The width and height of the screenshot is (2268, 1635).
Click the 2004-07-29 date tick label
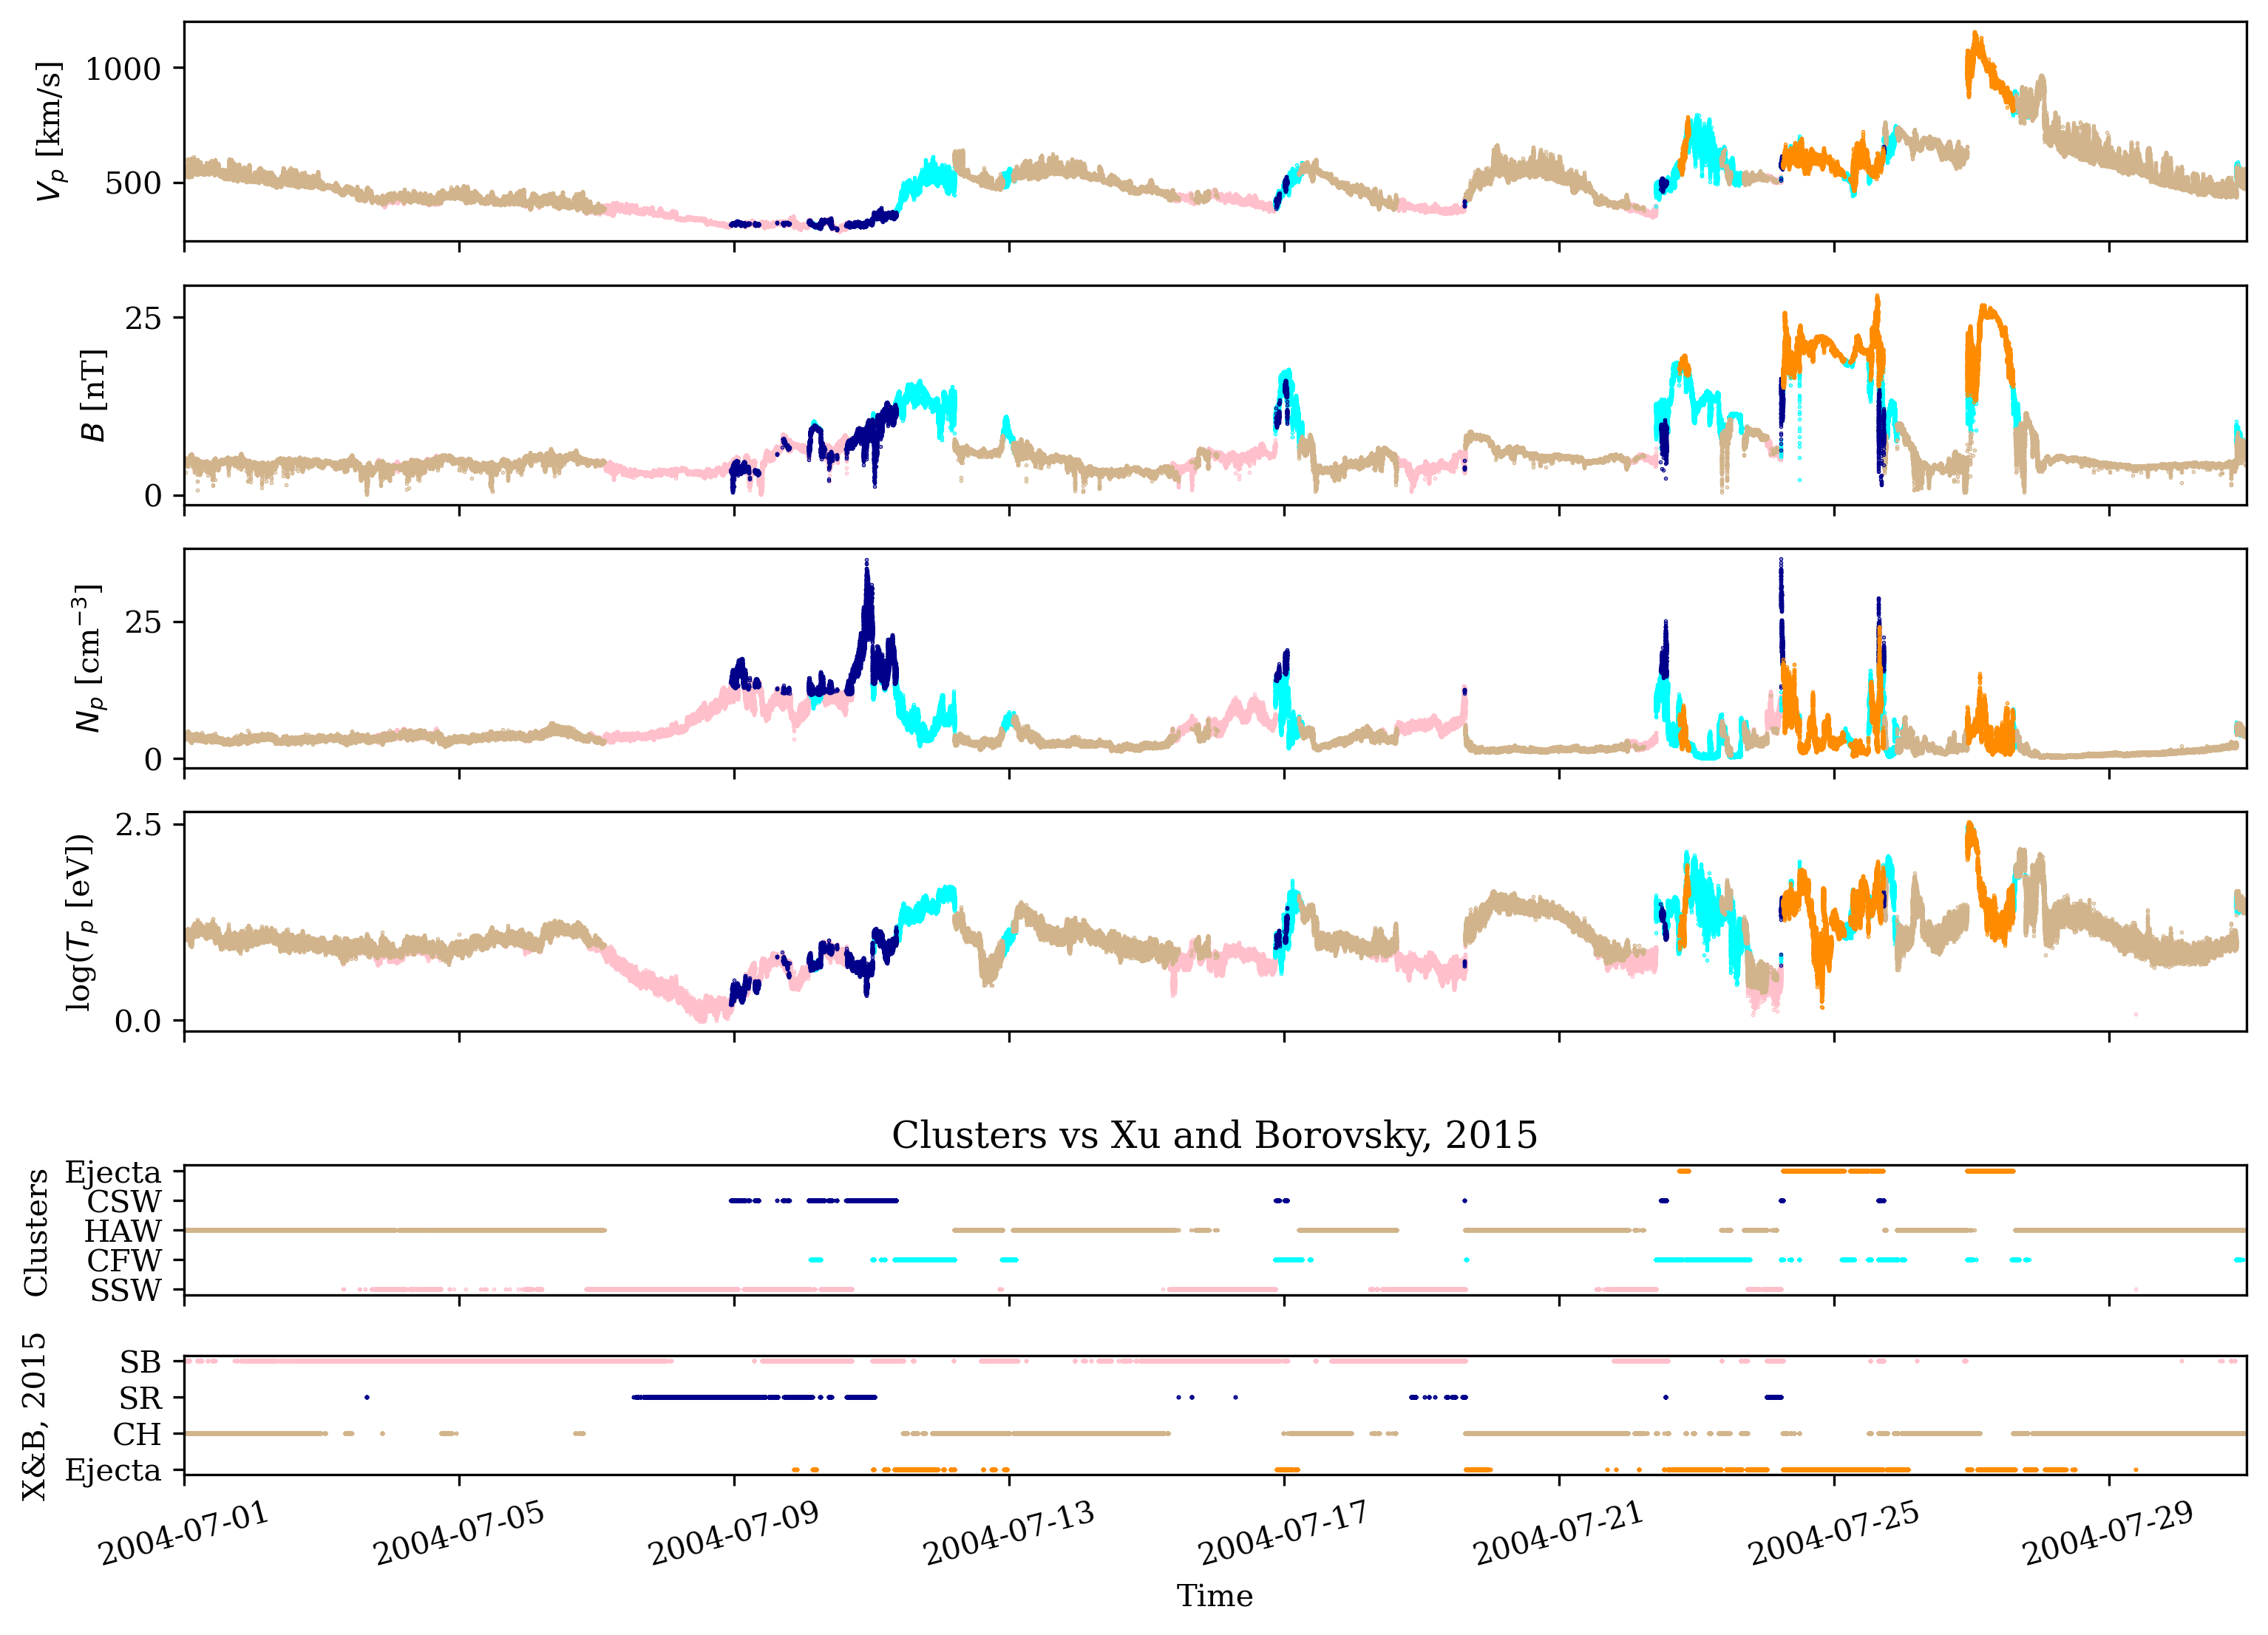coord(2108,1532)
